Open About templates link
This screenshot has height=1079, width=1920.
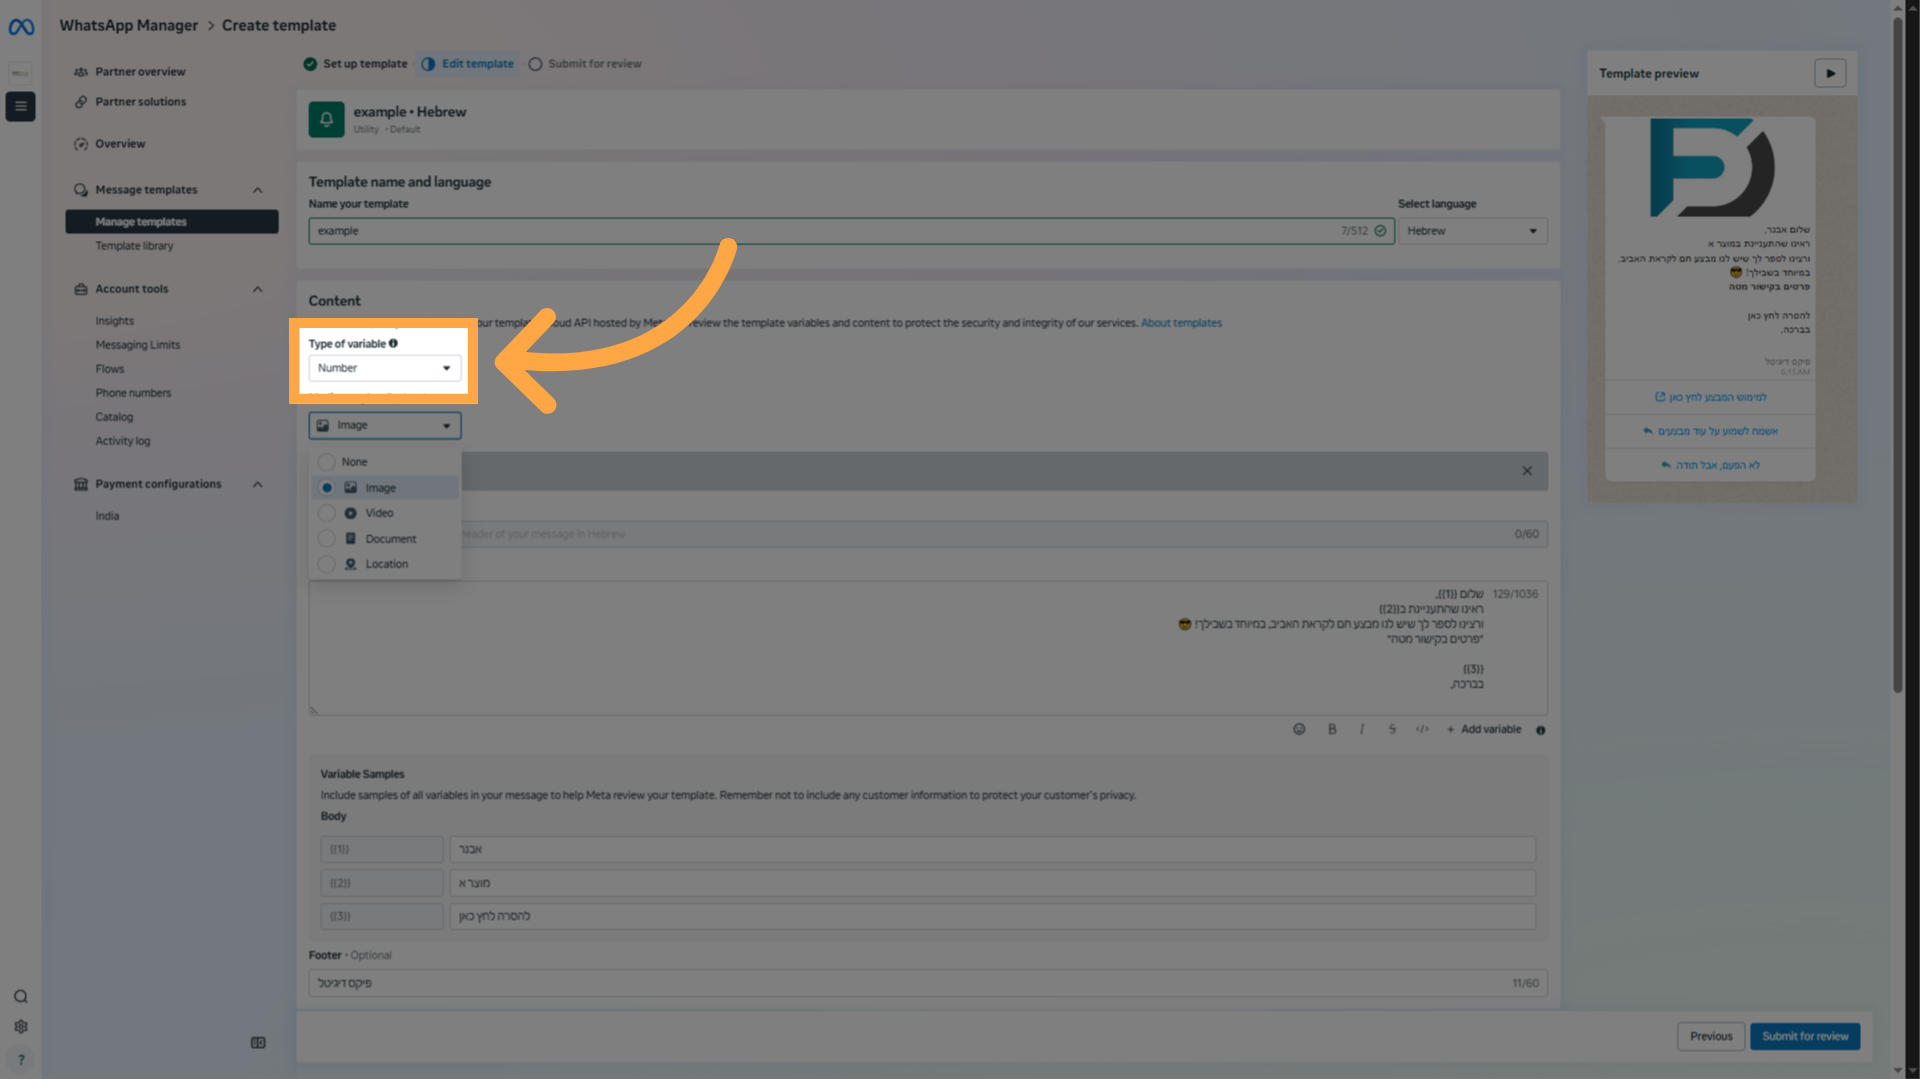(1181, 323)
